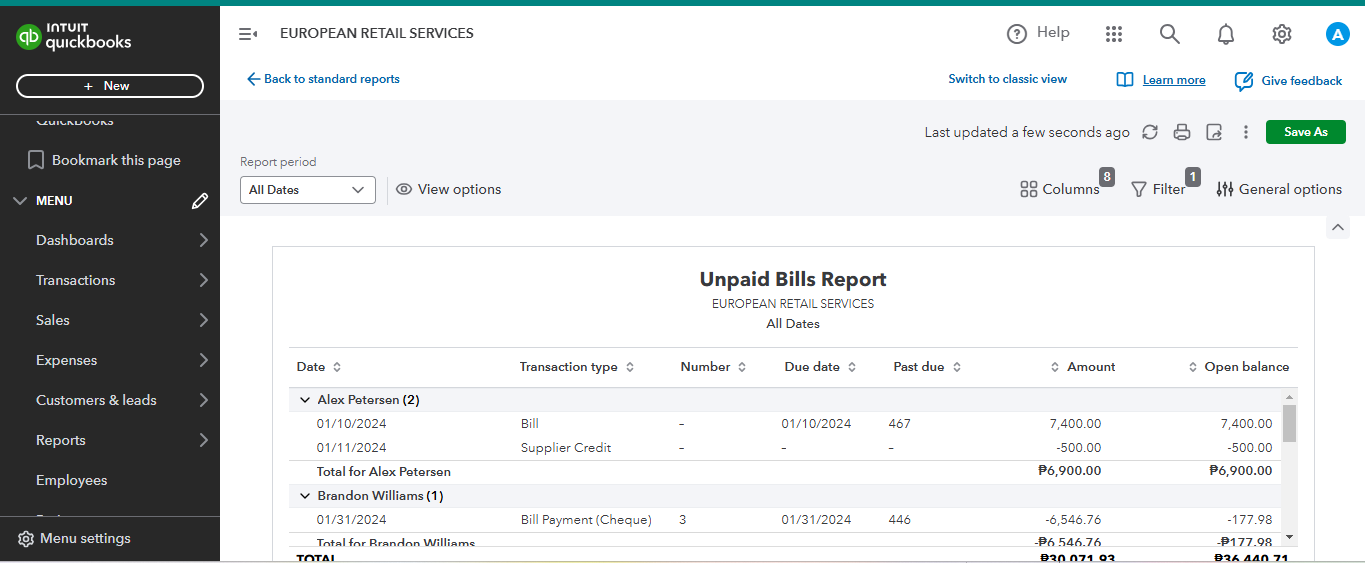Click Give feedback

(1288, 81)
